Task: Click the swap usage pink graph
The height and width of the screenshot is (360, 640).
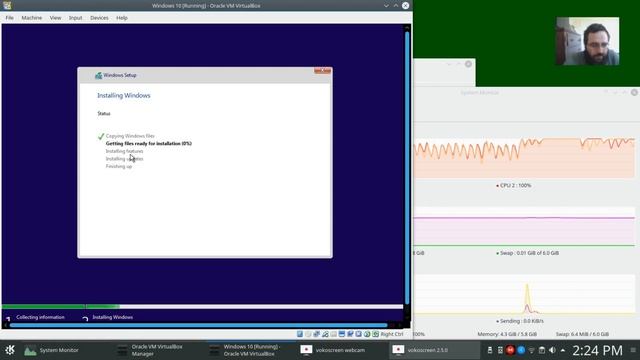Action: coord(524,227)
